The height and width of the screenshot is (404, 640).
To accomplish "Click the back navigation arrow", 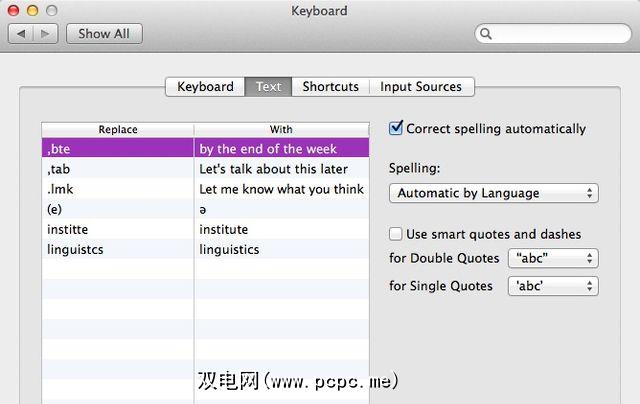I will (22, 33).
